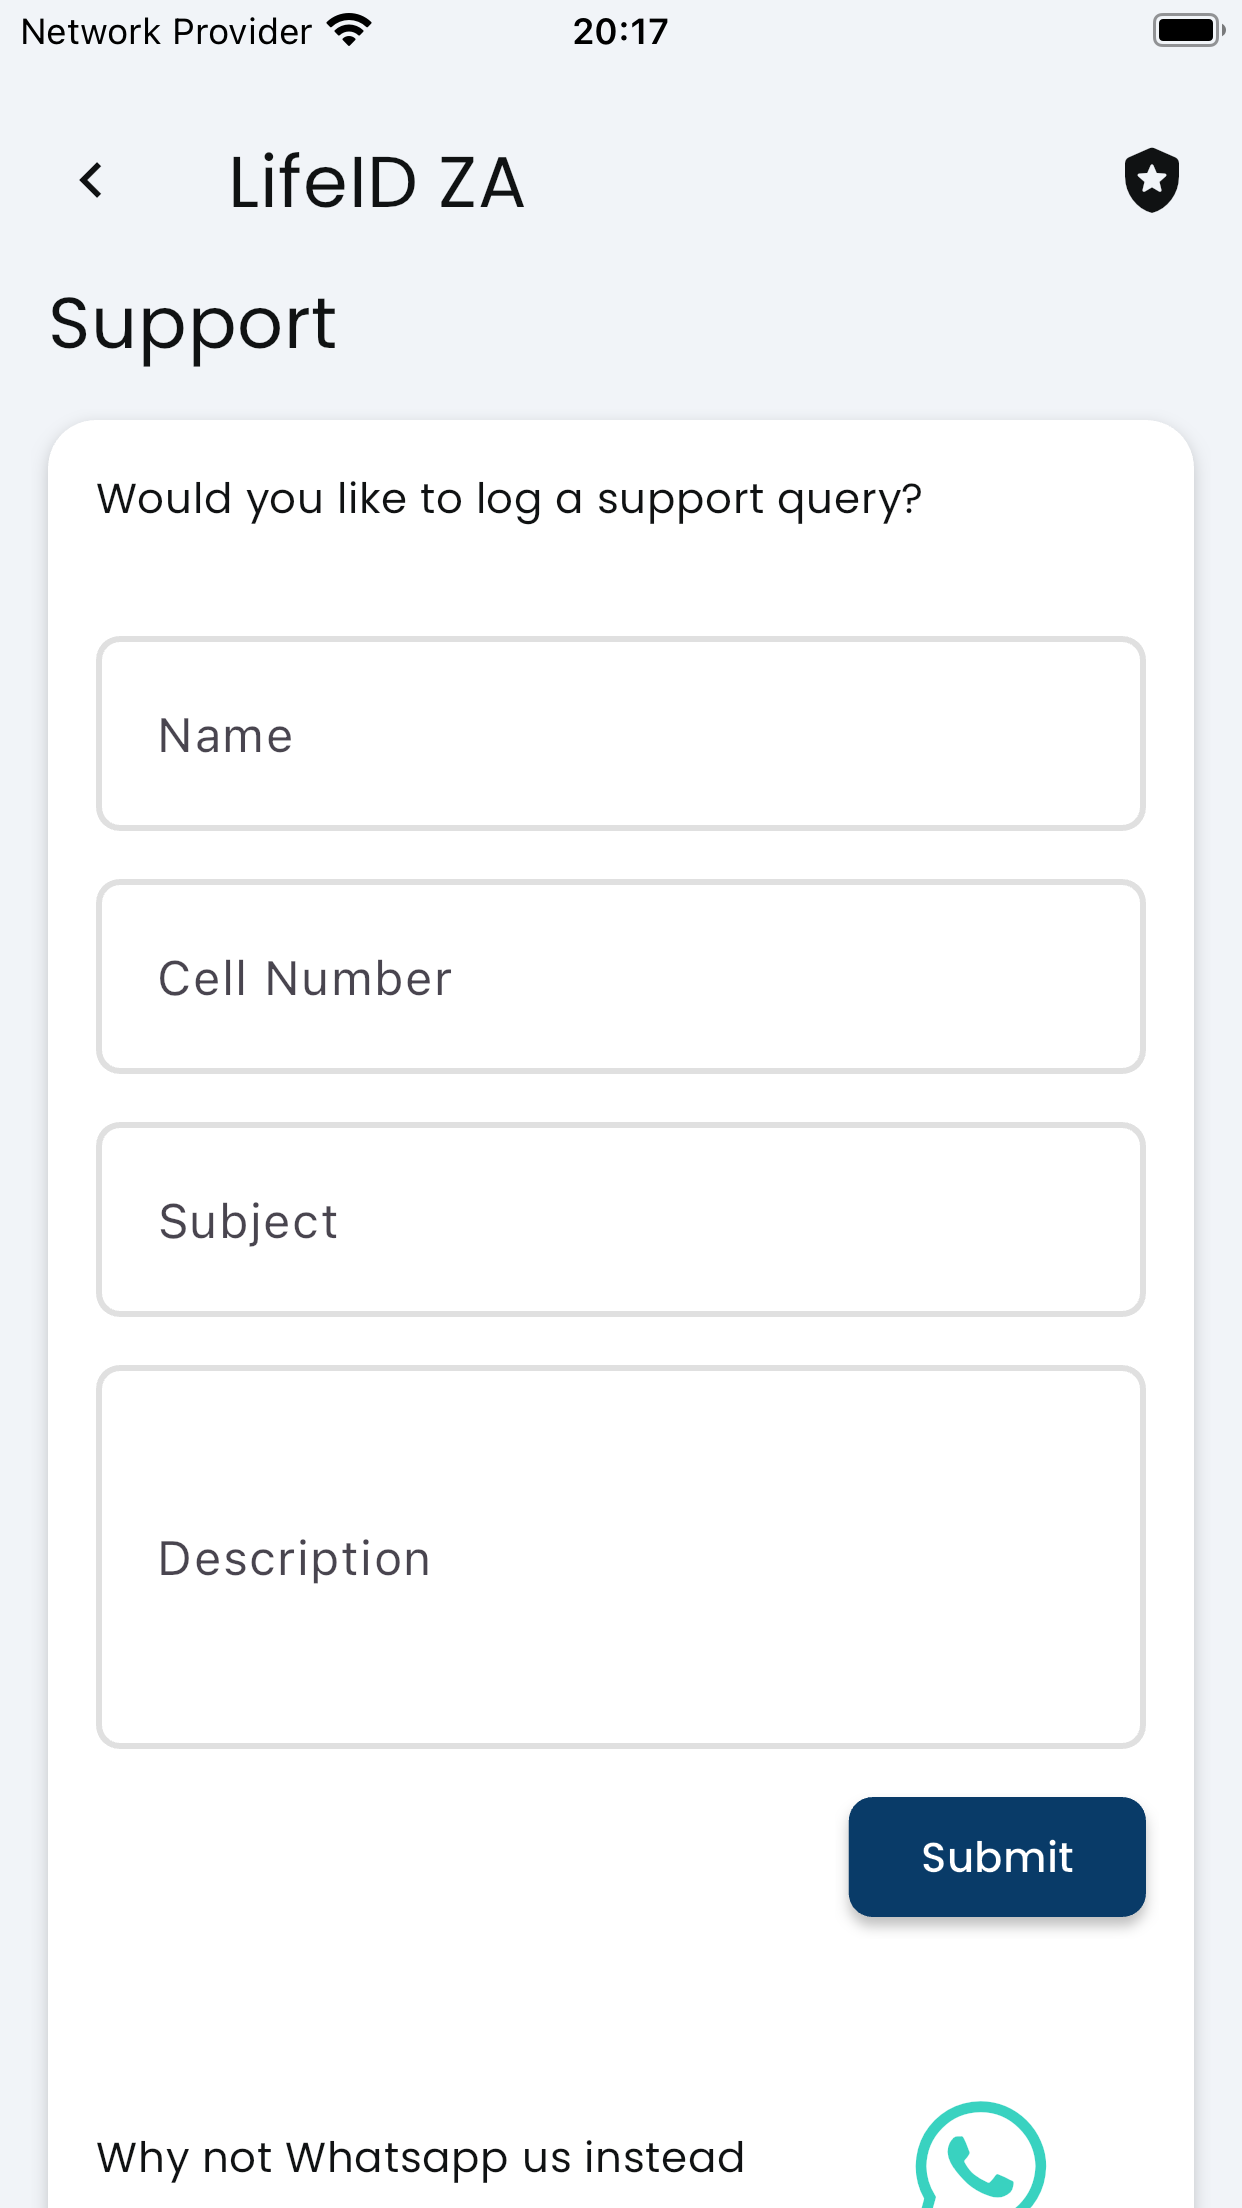Focus the Name input field
The height and width of the screenshot is (2208, 1242).
coord(621,734)
